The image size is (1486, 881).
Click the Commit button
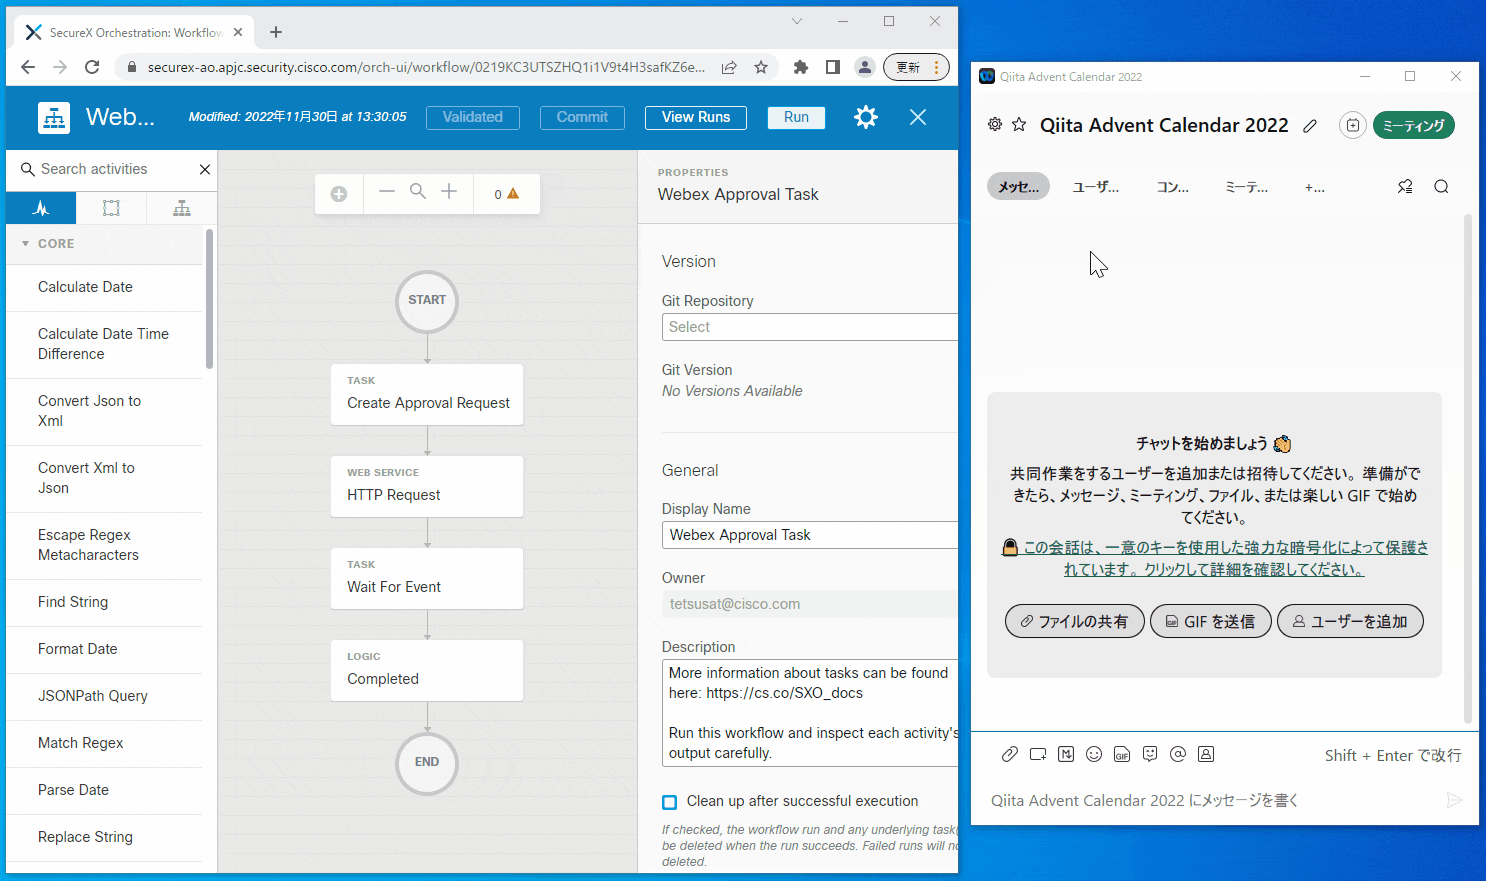[x=582, y=117]
